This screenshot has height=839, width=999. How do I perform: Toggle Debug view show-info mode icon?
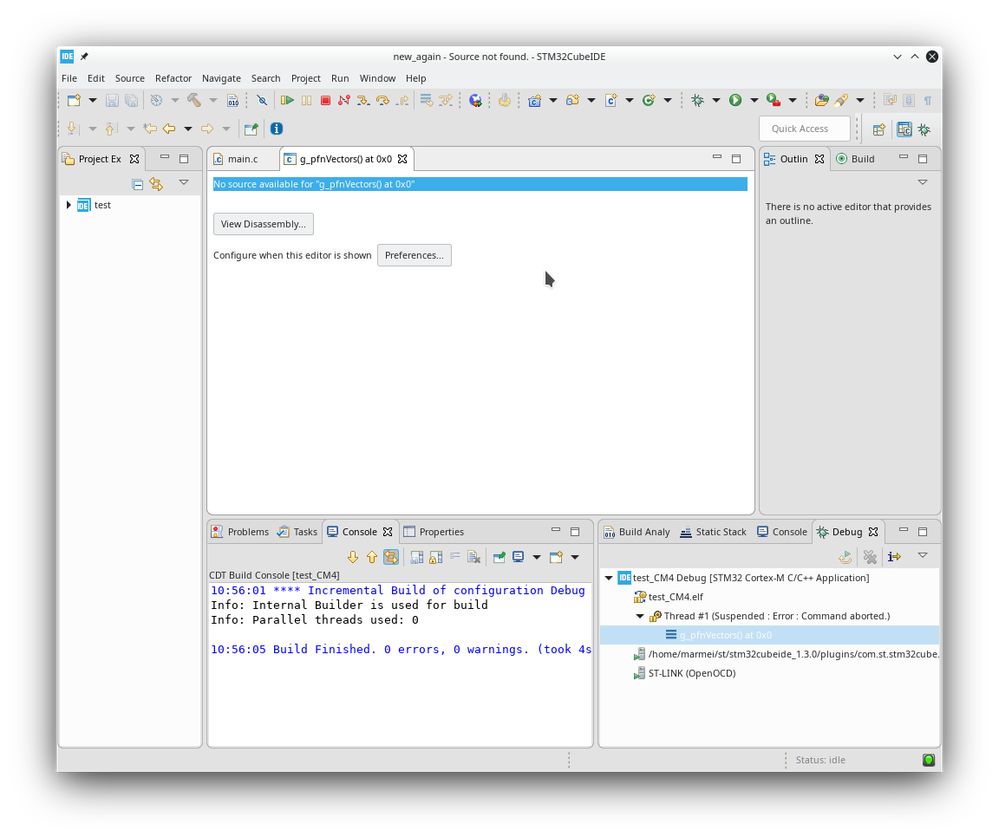pos(895,557)
